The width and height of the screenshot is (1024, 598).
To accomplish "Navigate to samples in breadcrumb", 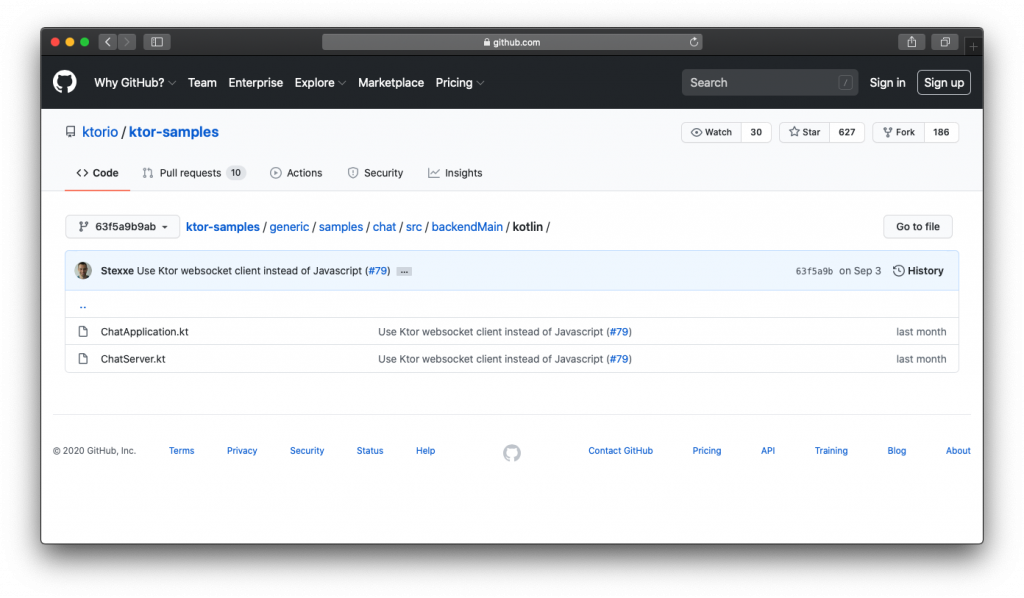I will (x=341, y=227).
